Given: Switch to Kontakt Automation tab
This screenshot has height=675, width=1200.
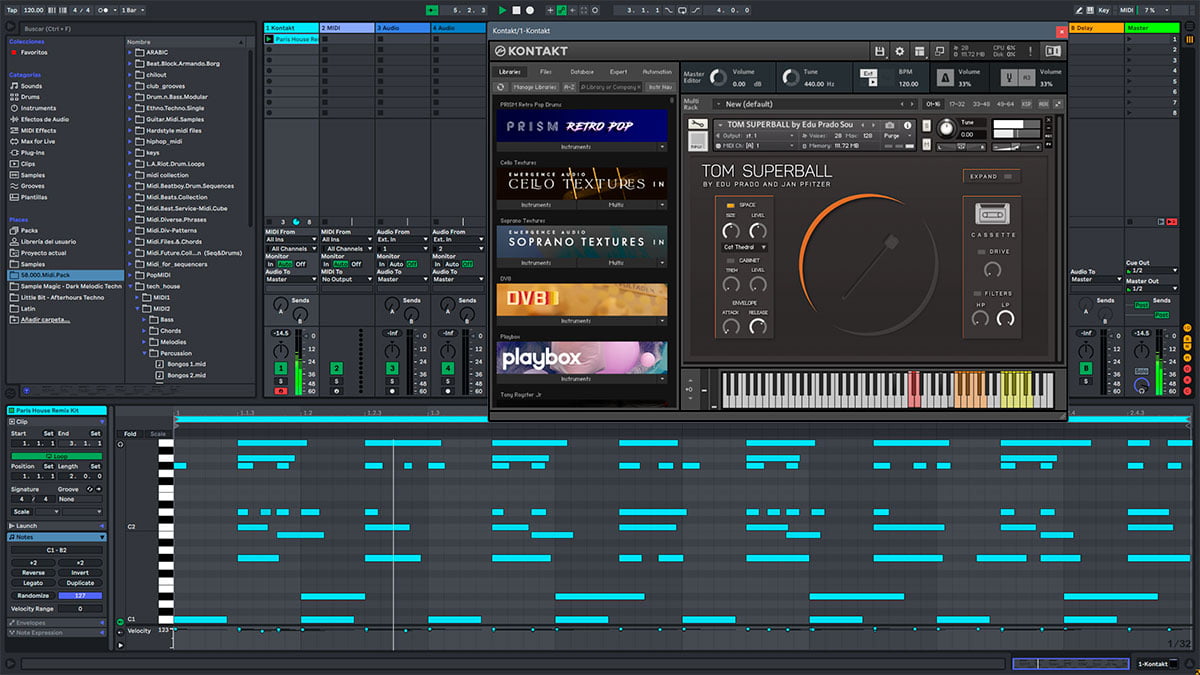Looking at the screenshot, I should (657, 72).
